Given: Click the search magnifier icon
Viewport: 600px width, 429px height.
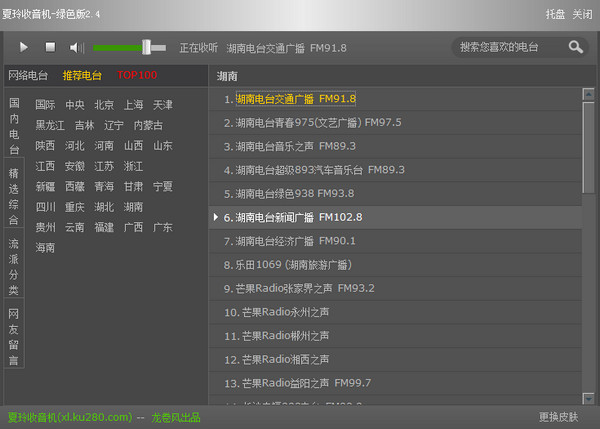Looking at the screenshot, I should click(576, 47).
